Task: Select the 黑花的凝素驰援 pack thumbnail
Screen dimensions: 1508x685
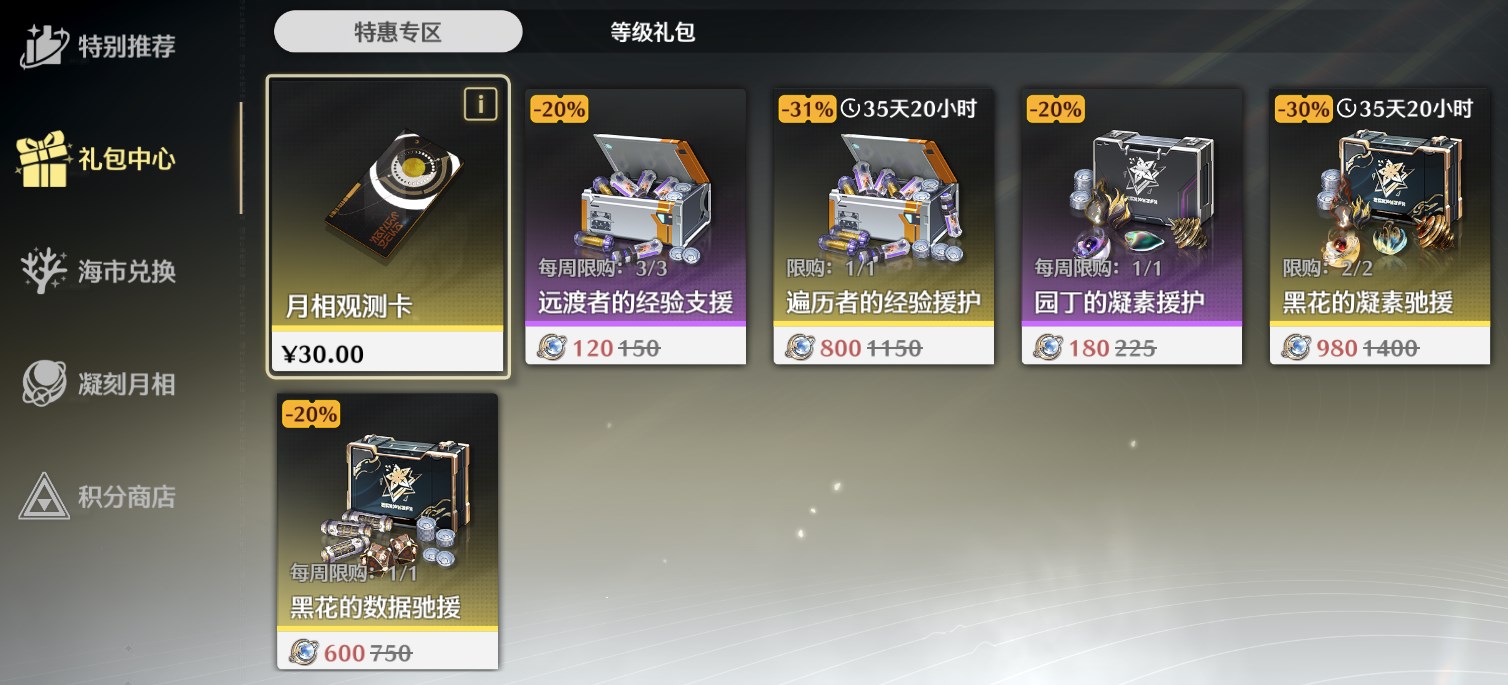Action: [x=1380, y=190]
